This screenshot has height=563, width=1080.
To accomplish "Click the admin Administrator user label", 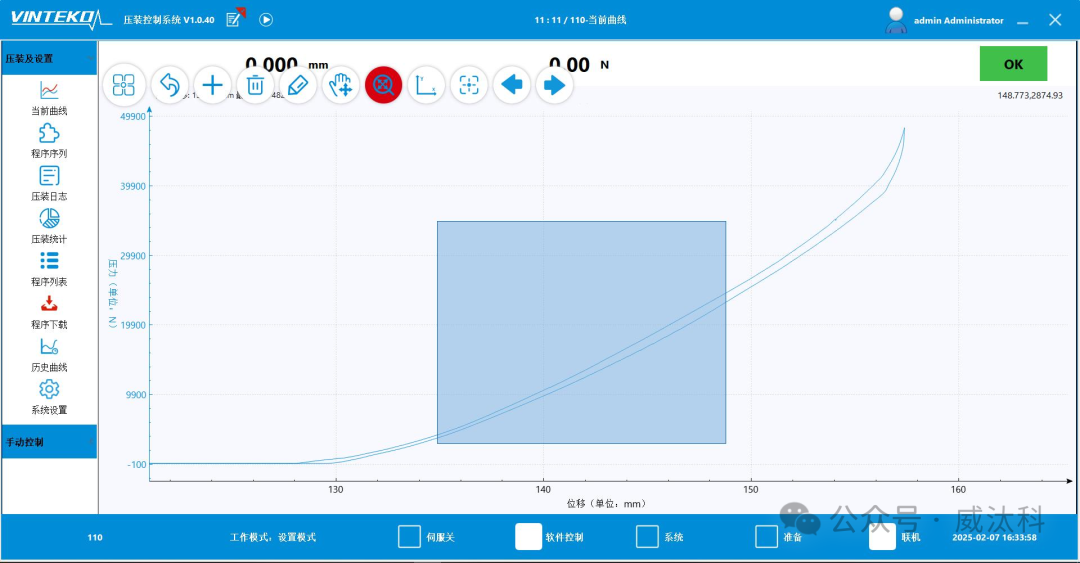I will [958, 21].
